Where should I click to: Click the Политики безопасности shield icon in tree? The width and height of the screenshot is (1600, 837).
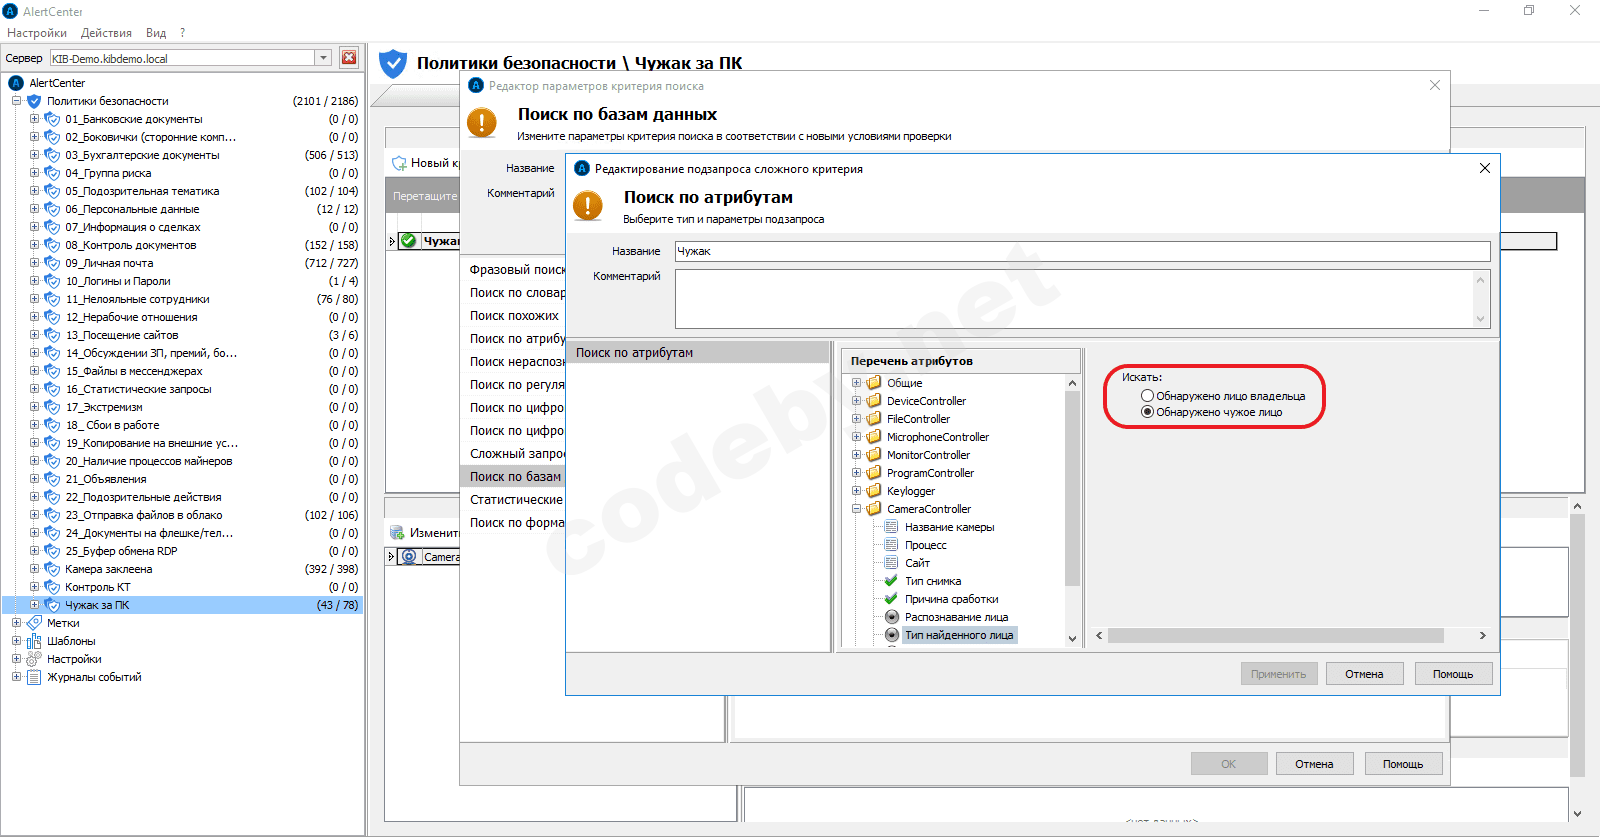[34, 101]
